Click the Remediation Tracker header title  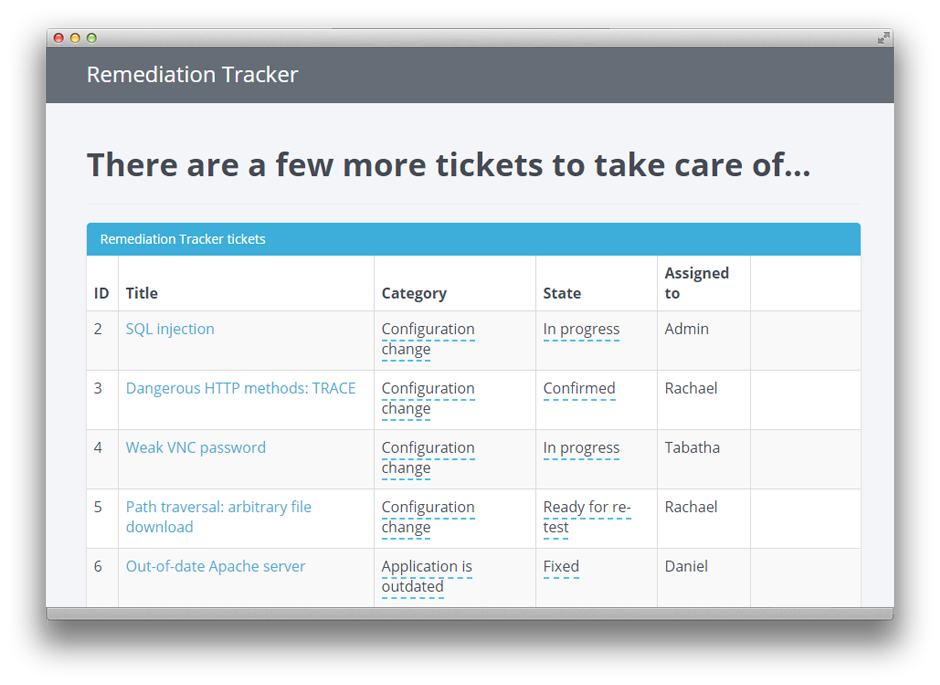coord(192,75)
